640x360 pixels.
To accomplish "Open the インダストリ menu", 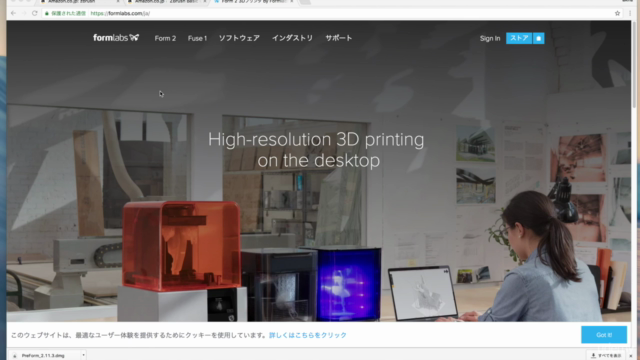I will pos(292,38).
